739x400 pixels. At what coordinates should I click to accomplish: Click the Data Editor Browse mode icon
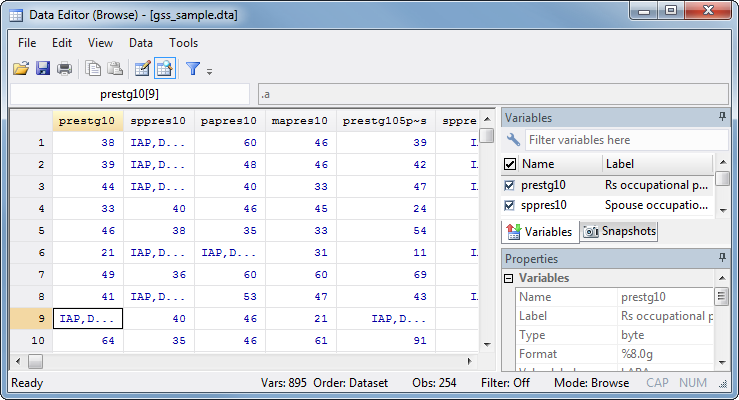tap(164, 69)
